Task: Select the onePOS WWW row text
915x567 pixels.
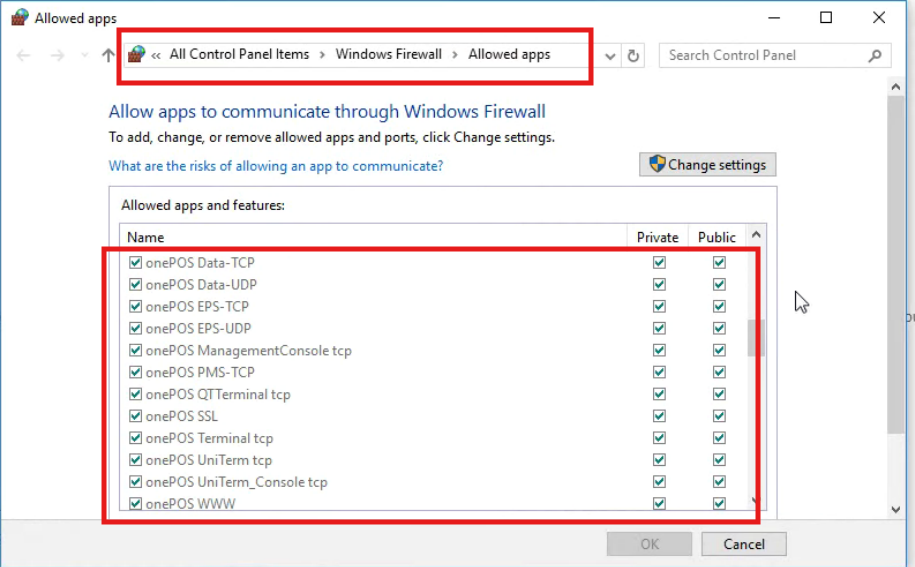Action: pyautogui.click(x=190, y=503)
